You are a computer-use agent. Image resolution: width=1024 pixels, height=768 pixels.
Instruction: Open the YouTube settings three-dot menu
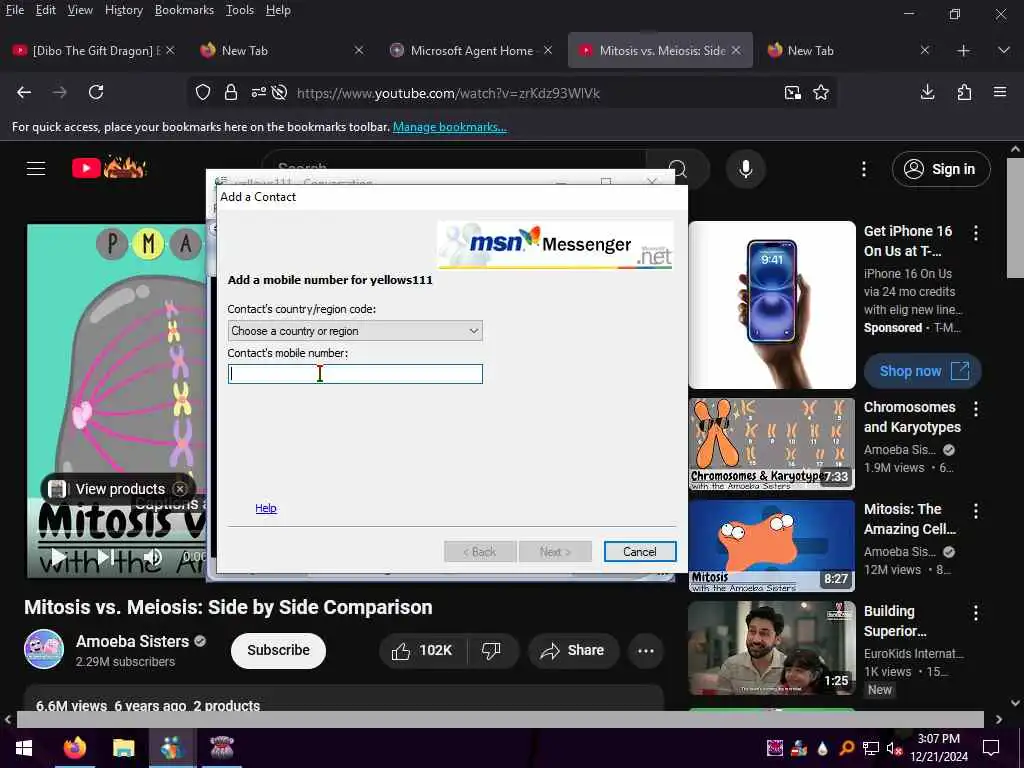[x=863, y=169]
